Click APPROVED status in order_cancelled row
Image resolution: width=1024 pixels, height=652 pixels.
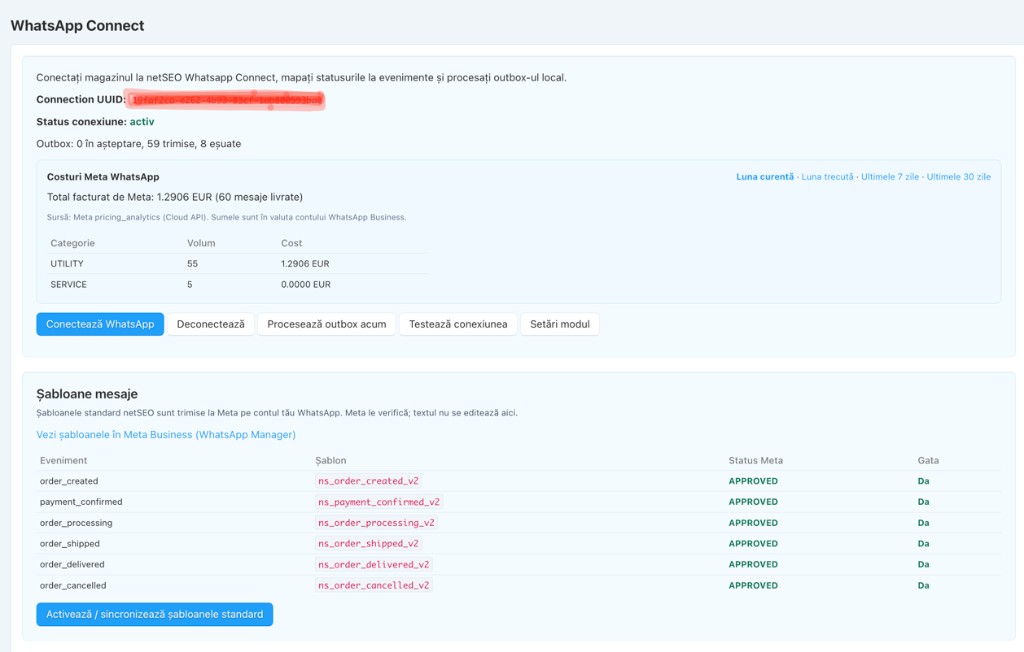coord(753,585)
